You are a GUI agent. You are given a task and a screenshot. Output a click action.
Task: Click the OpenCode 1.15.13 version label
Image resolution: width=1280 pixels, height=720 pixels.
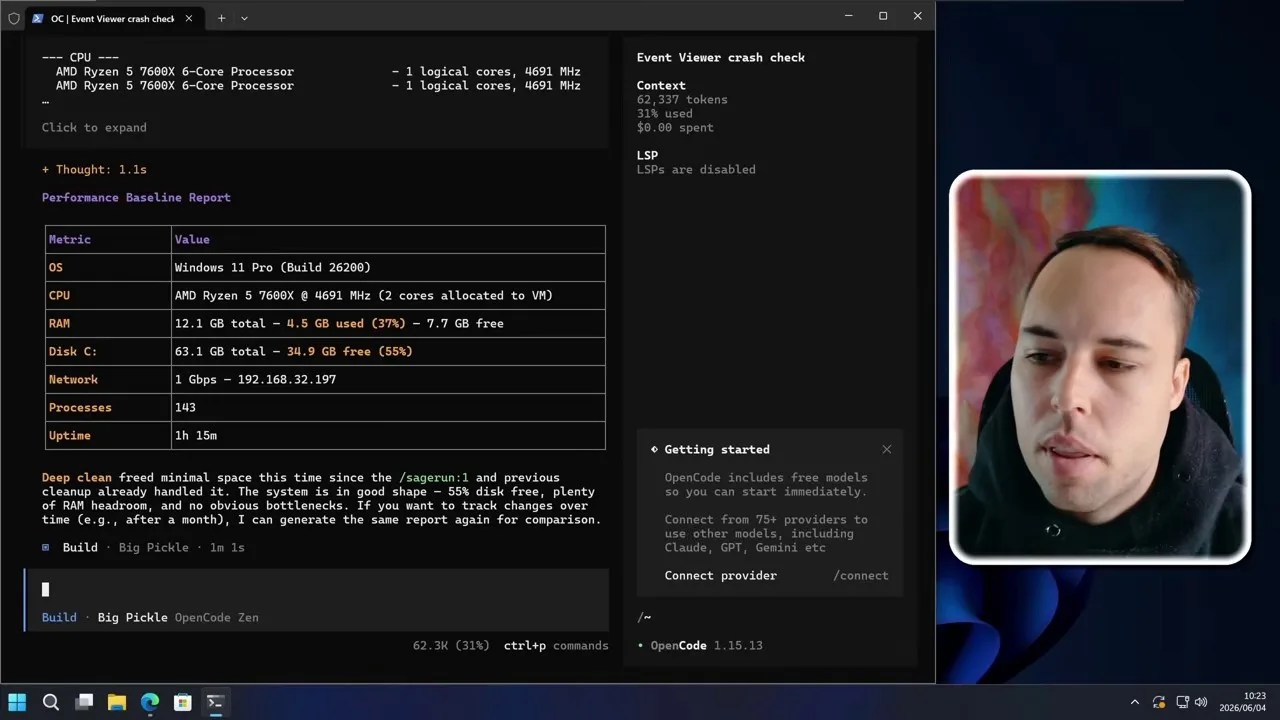click(706, 646)
